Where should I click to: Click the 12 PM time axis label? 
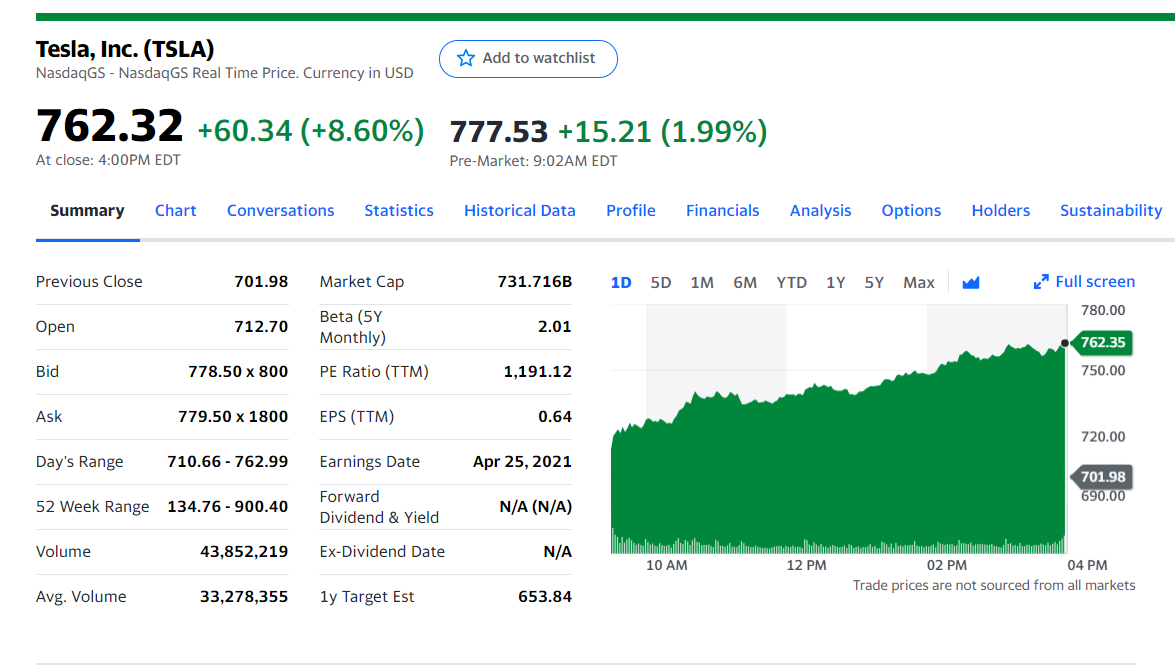coord(806,565)
